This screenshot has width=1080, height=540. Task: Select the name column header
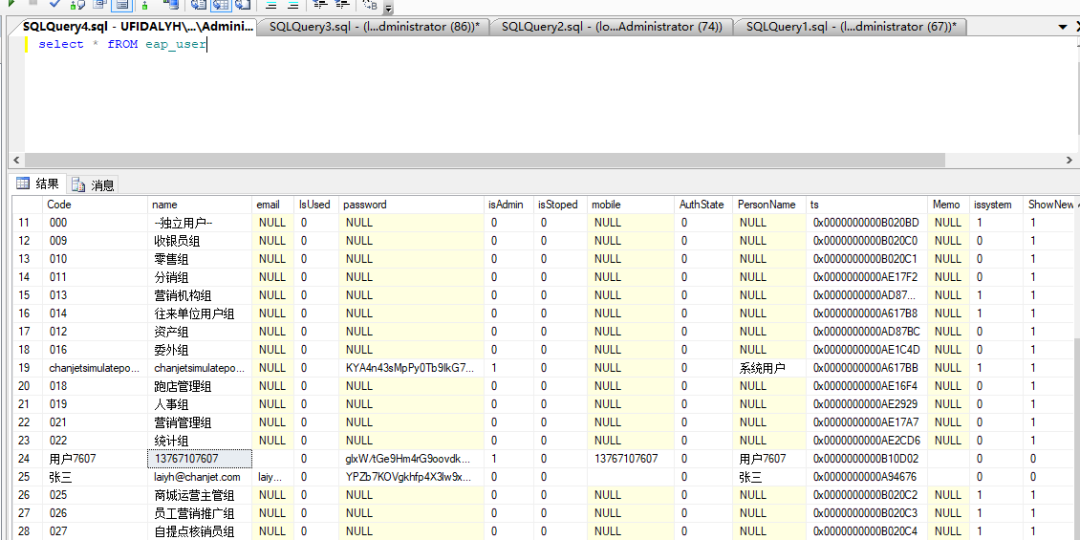tap(200, 205)
